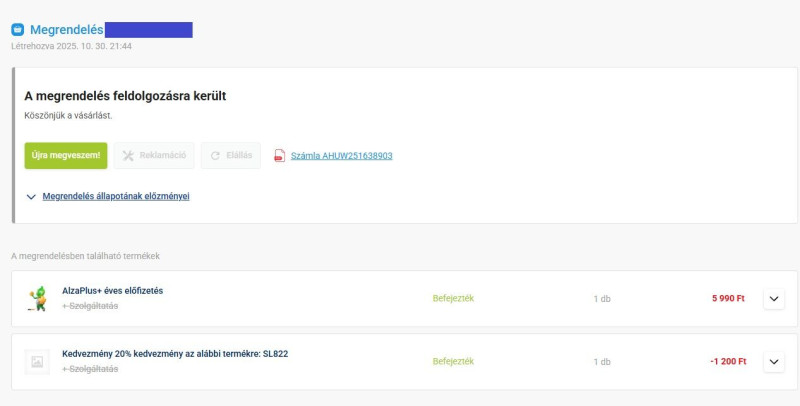Click the circular arrow Elállás icon
Image resolution: width=800 pixels, height=406 pixels.
click(216, 156)
